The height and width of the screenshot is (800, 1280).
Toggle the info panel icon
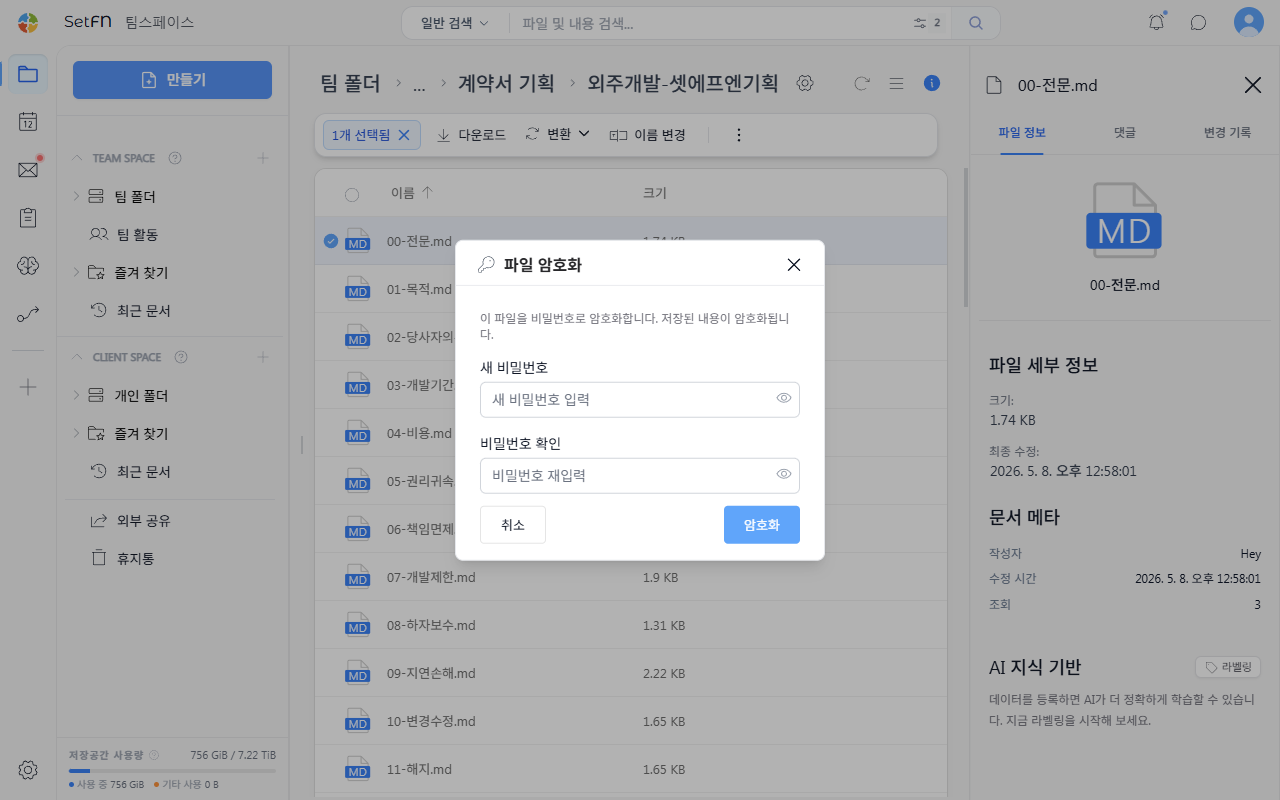(932, 83)
